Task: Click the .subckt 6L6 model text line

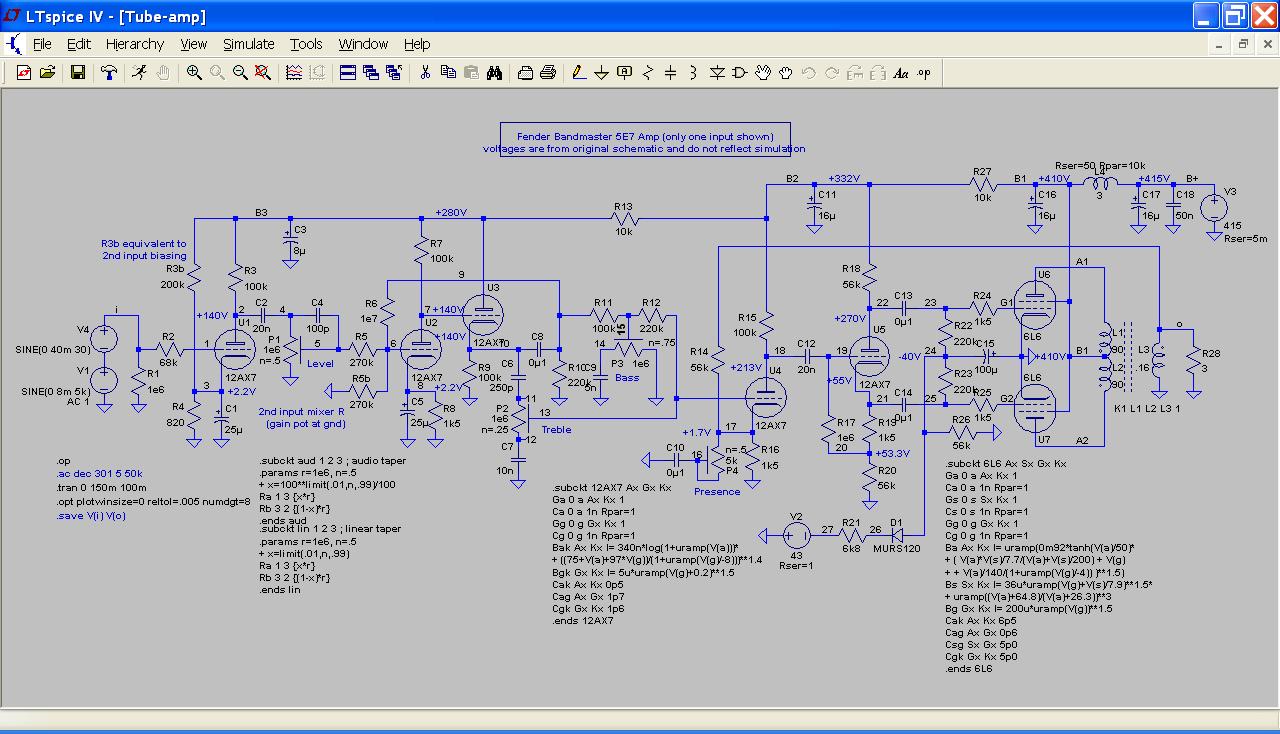Action: 1005,464
